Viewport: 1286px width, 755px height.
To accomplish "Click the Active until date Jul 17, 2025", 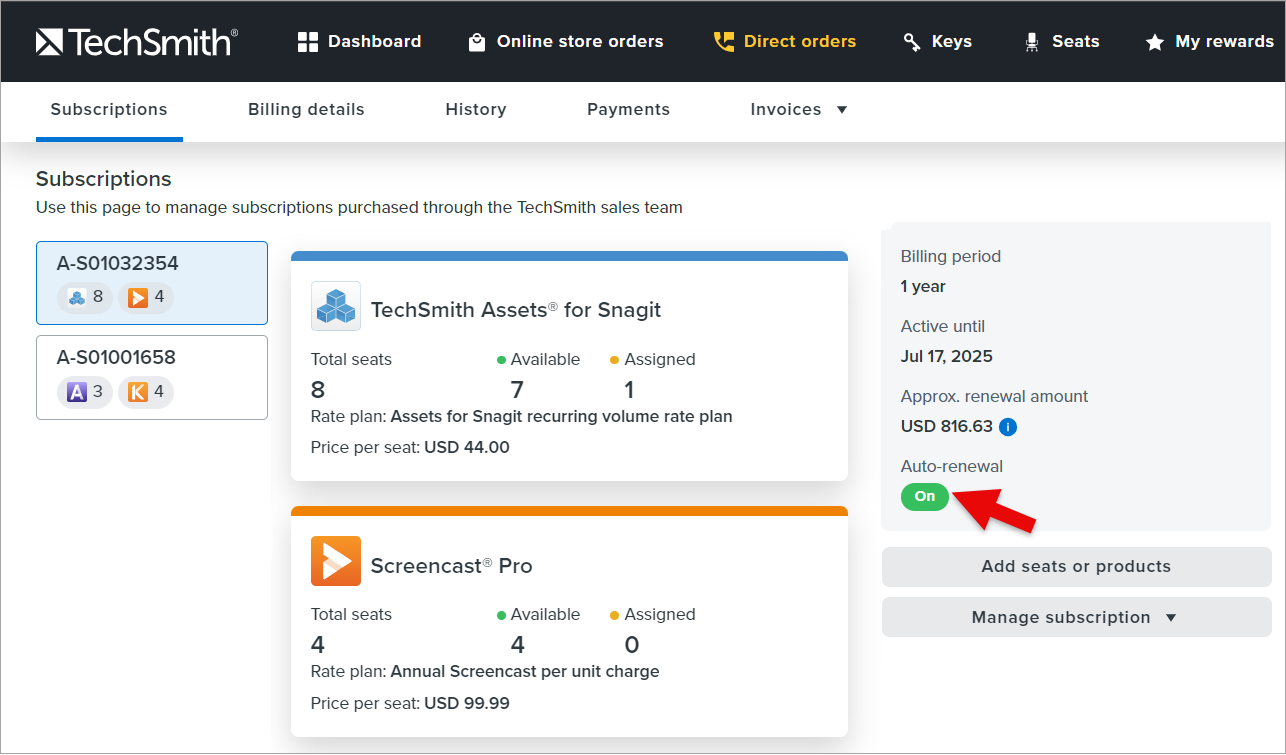I will pyautogui.click(x=947, y=357).
